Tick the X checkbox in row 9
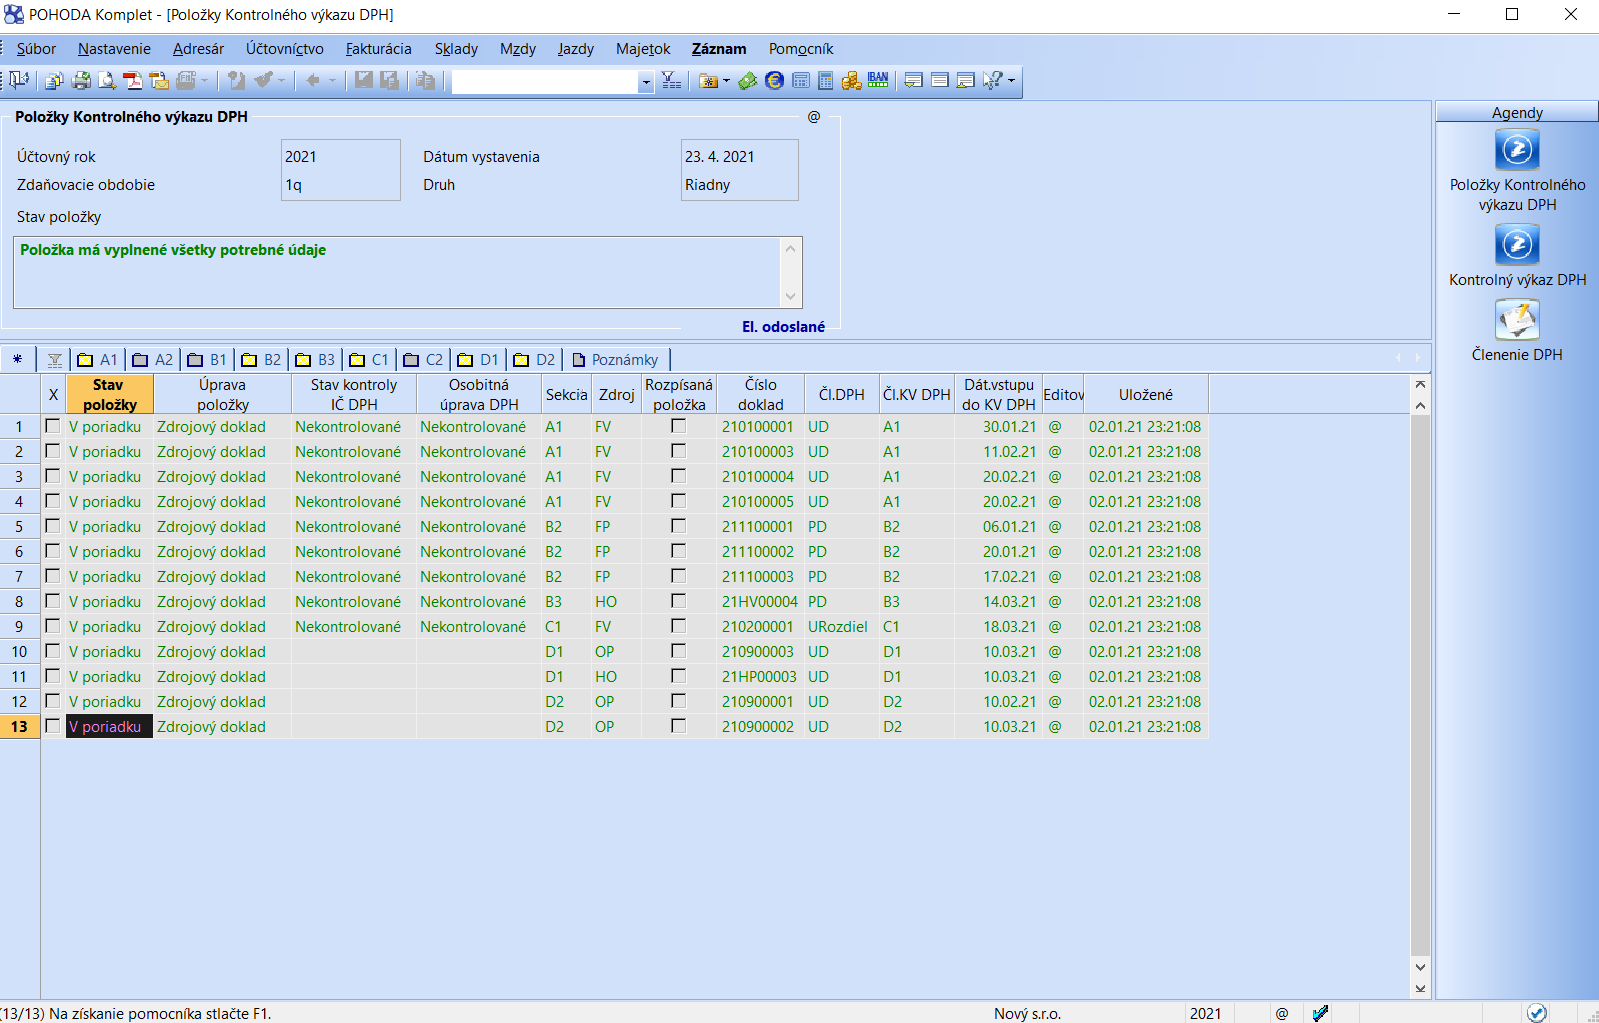The height and width of the screenshot is (1023, 1599). tap(53, 626)
